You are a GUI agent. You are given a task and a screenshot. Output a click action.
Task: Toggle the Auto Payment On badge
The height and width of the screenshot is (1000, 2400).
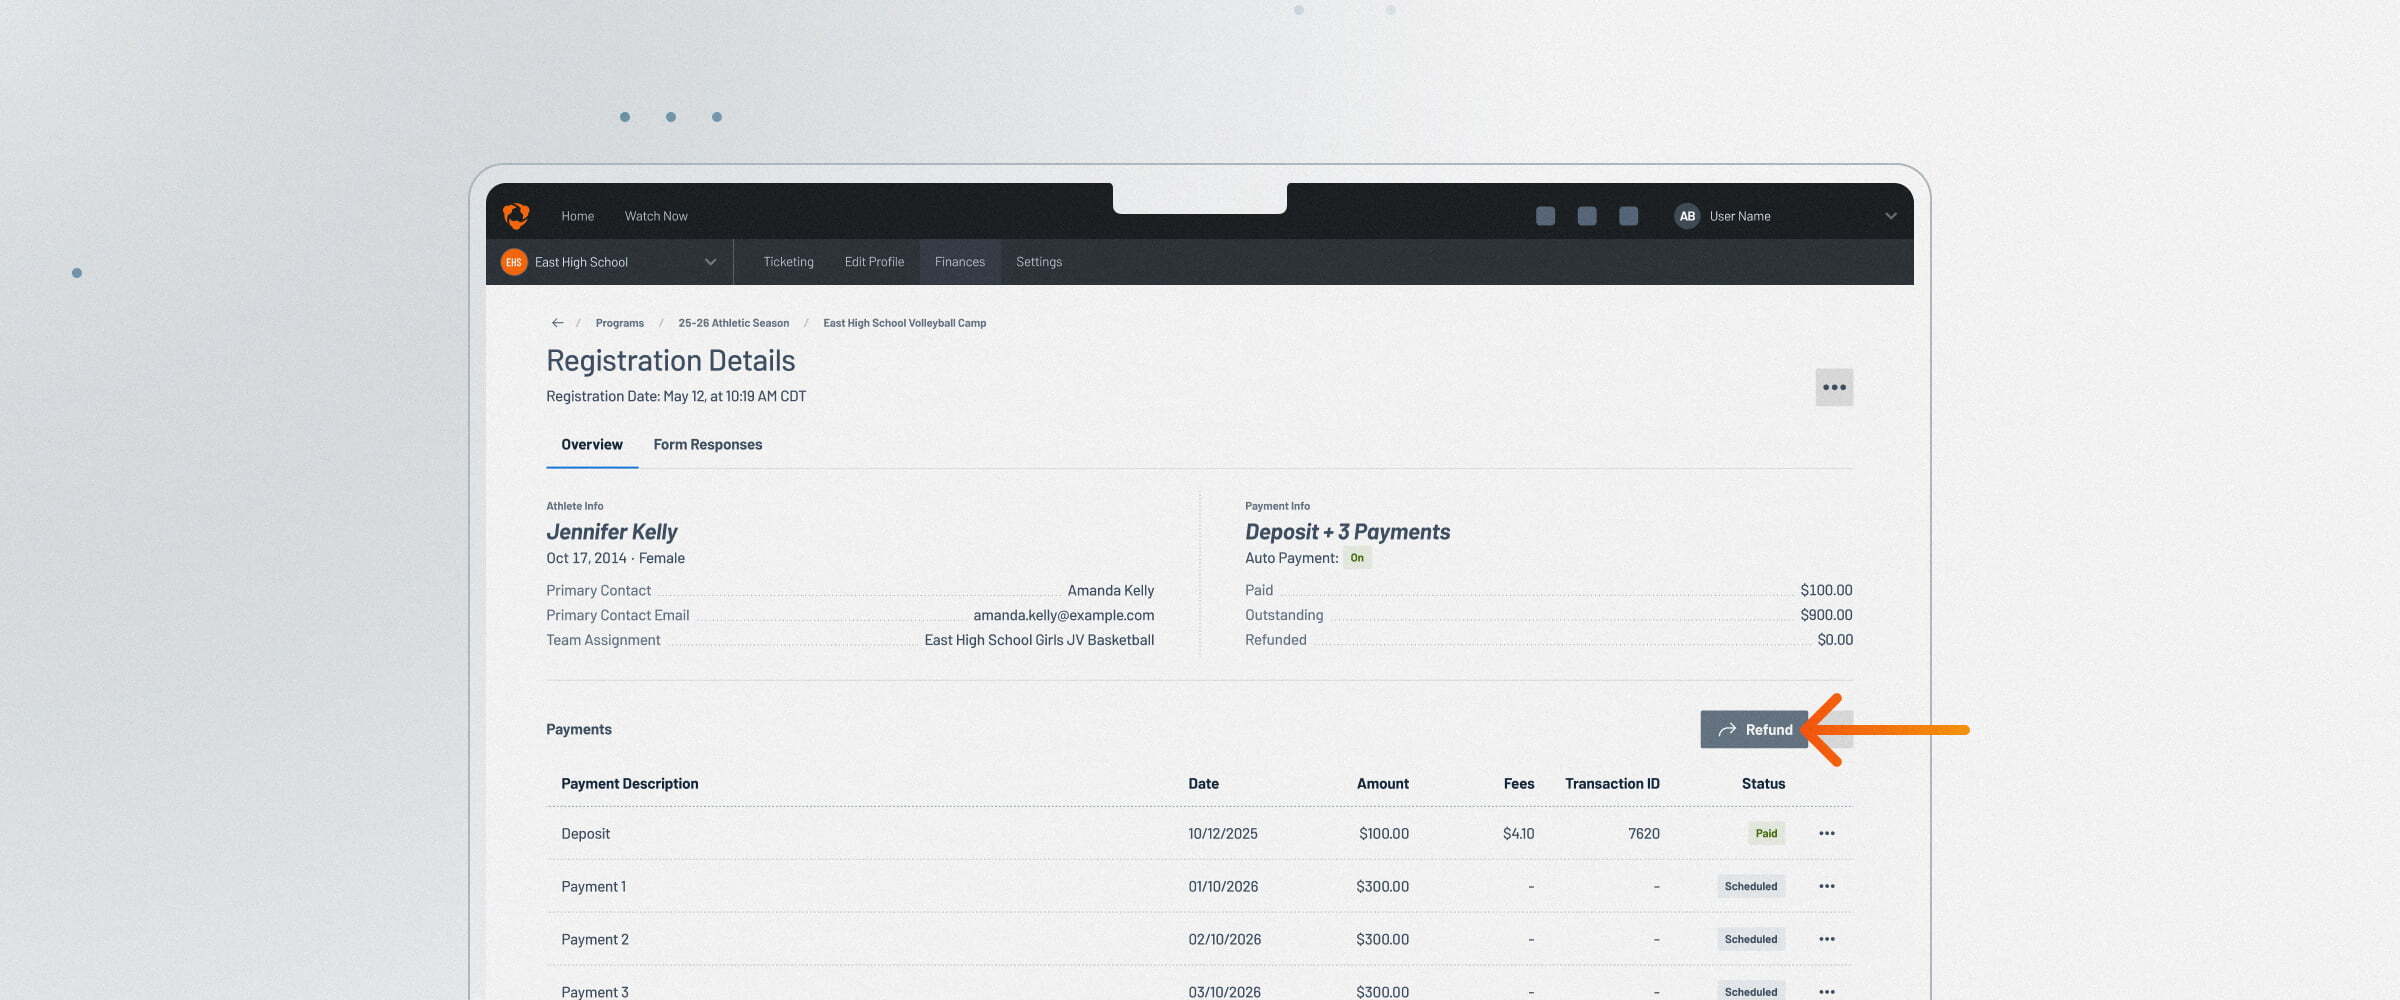(x=1357, y=558)
